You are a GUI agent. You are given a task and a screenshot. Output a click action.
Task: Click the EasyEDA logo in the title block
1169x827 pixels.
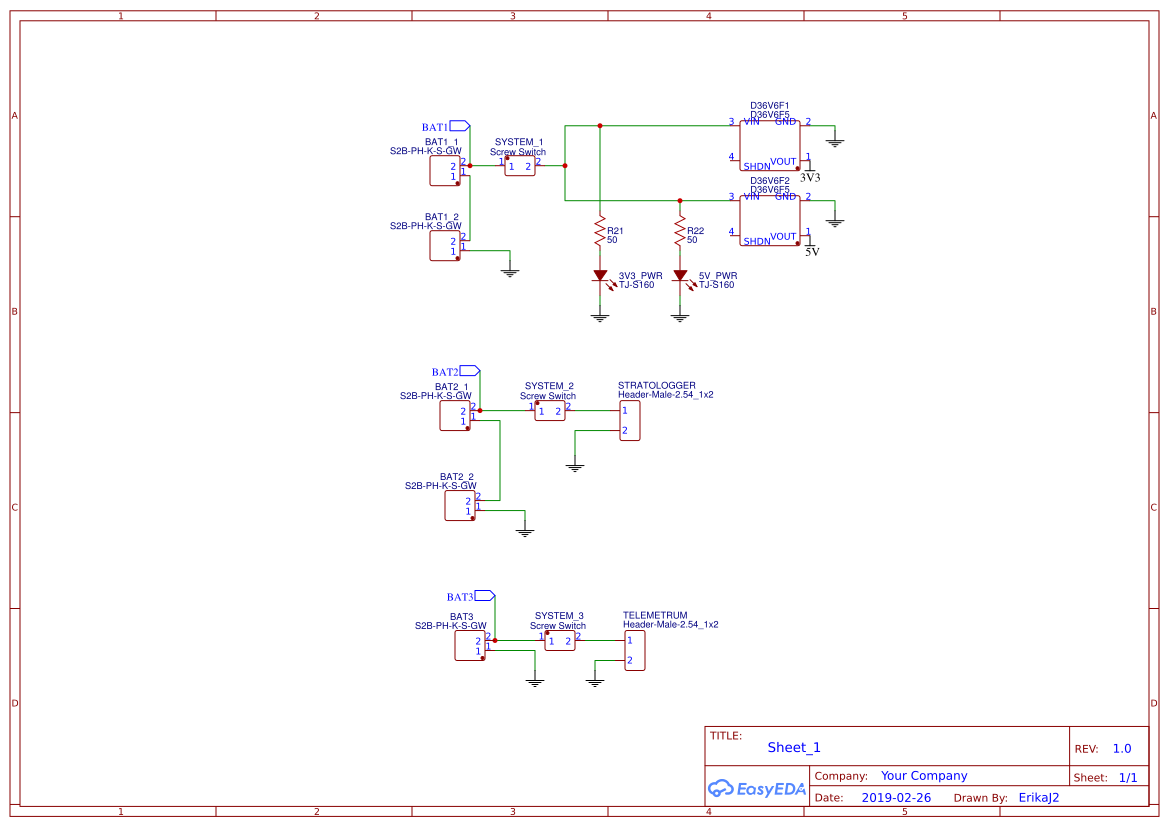[757, 789]
